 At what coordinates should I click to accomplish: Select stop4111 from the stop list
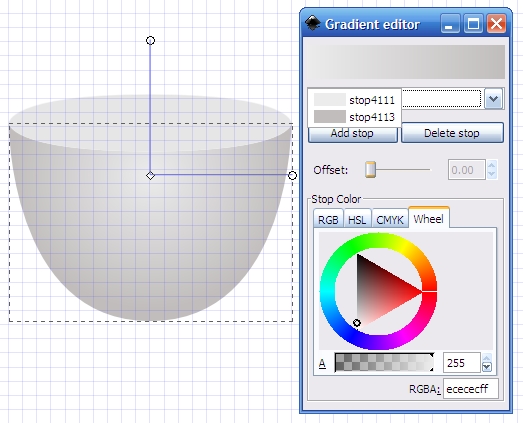click(354, 100)
